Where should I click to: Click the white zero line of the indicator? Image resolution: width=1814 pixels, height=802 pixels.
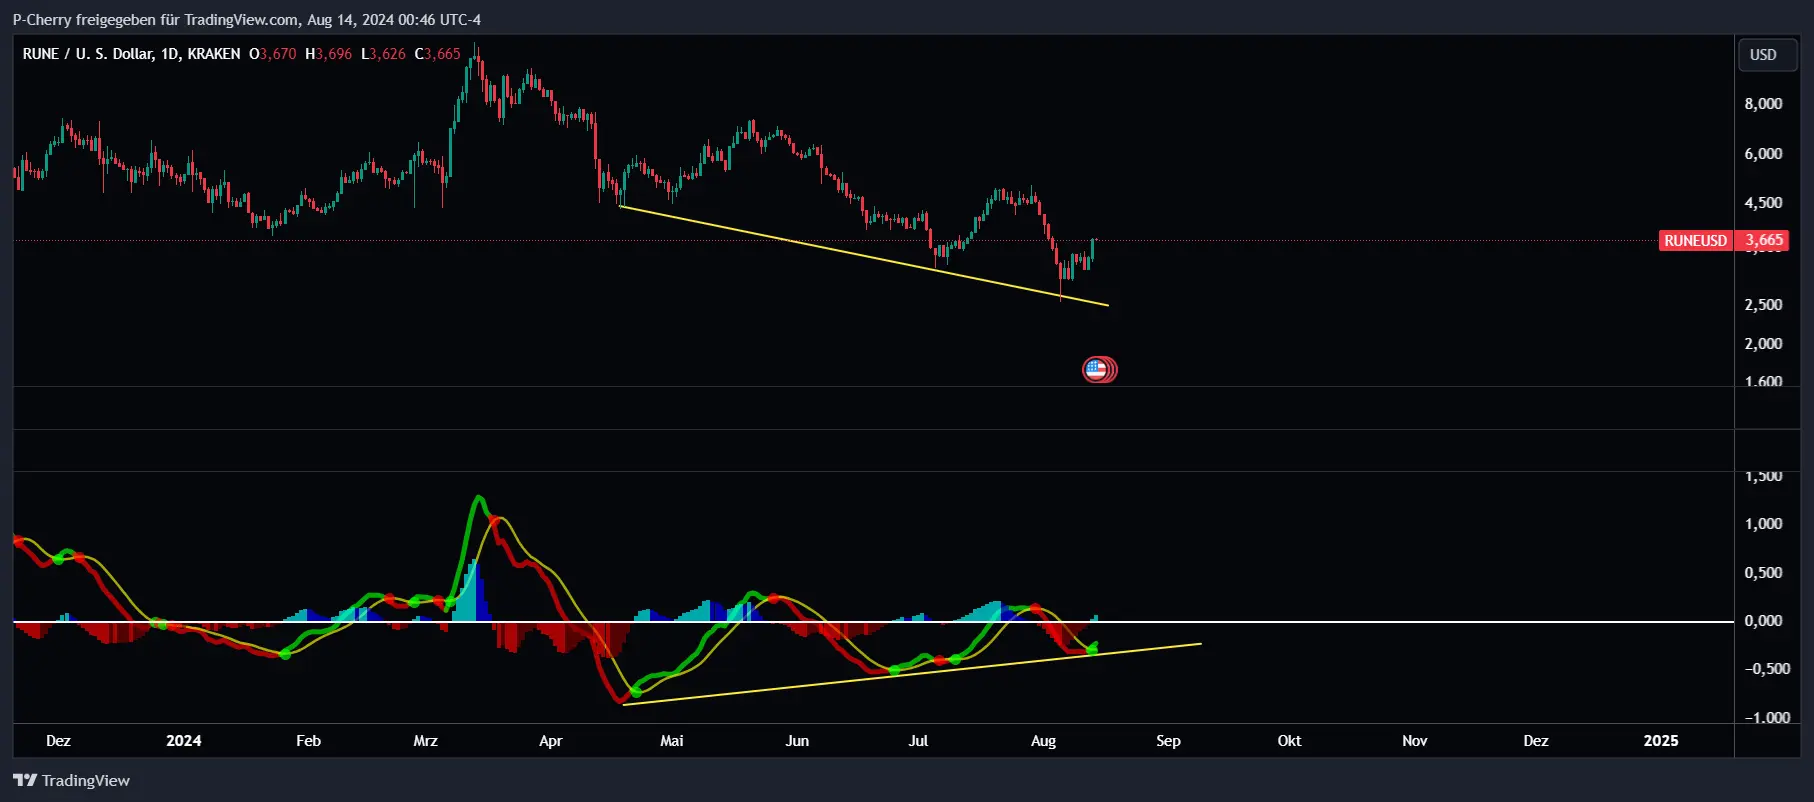coord(873,622)
